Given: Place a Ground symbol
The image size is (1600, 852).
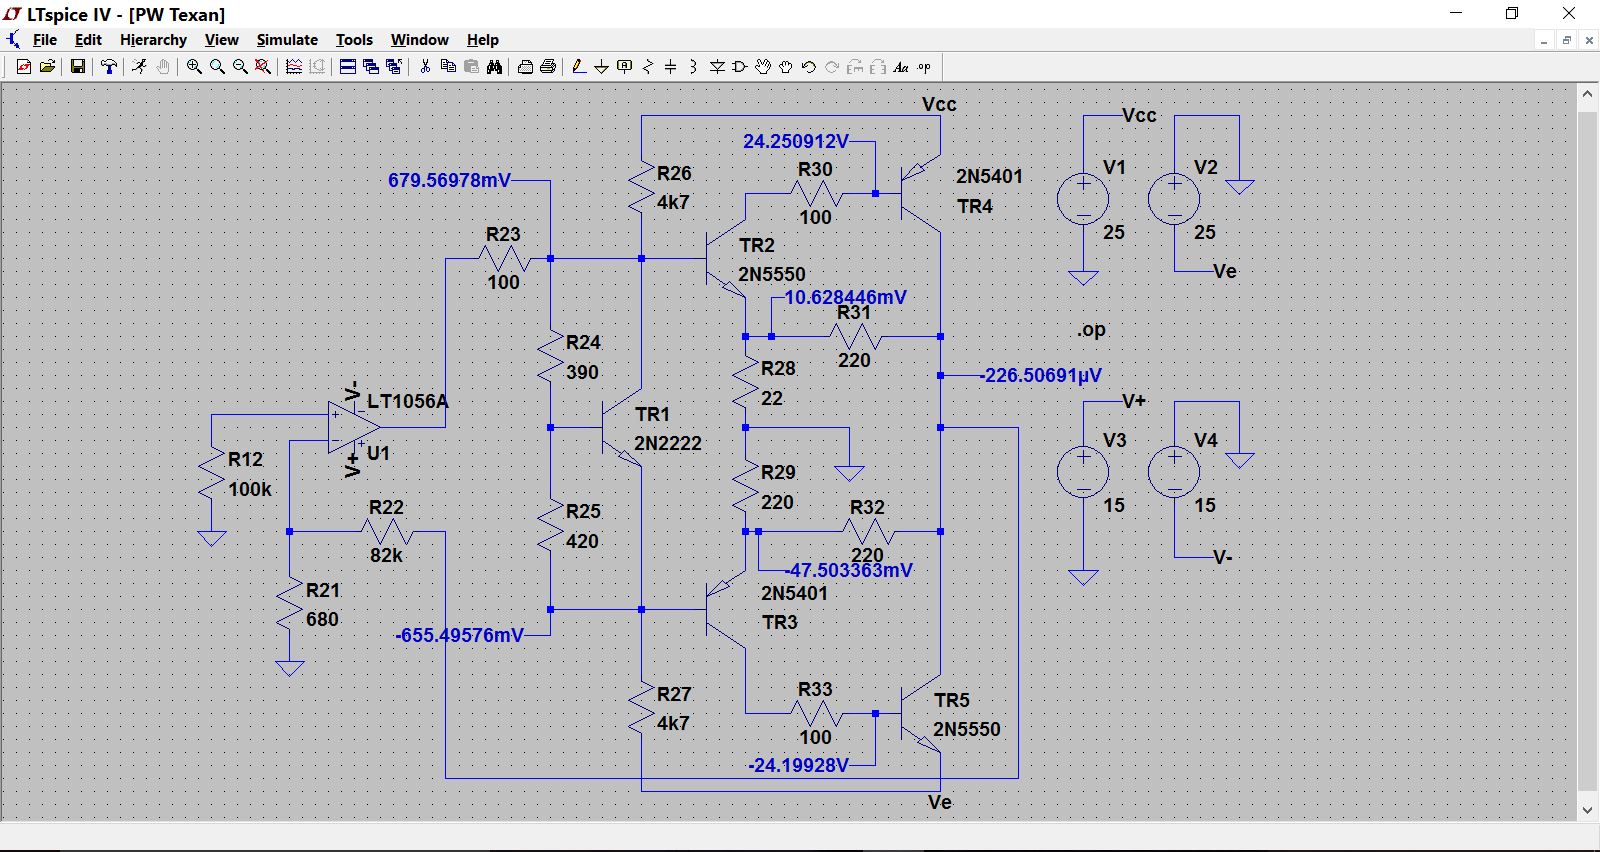Looking at the screenshot, I should pyautogui.click(x=602, y=67).
